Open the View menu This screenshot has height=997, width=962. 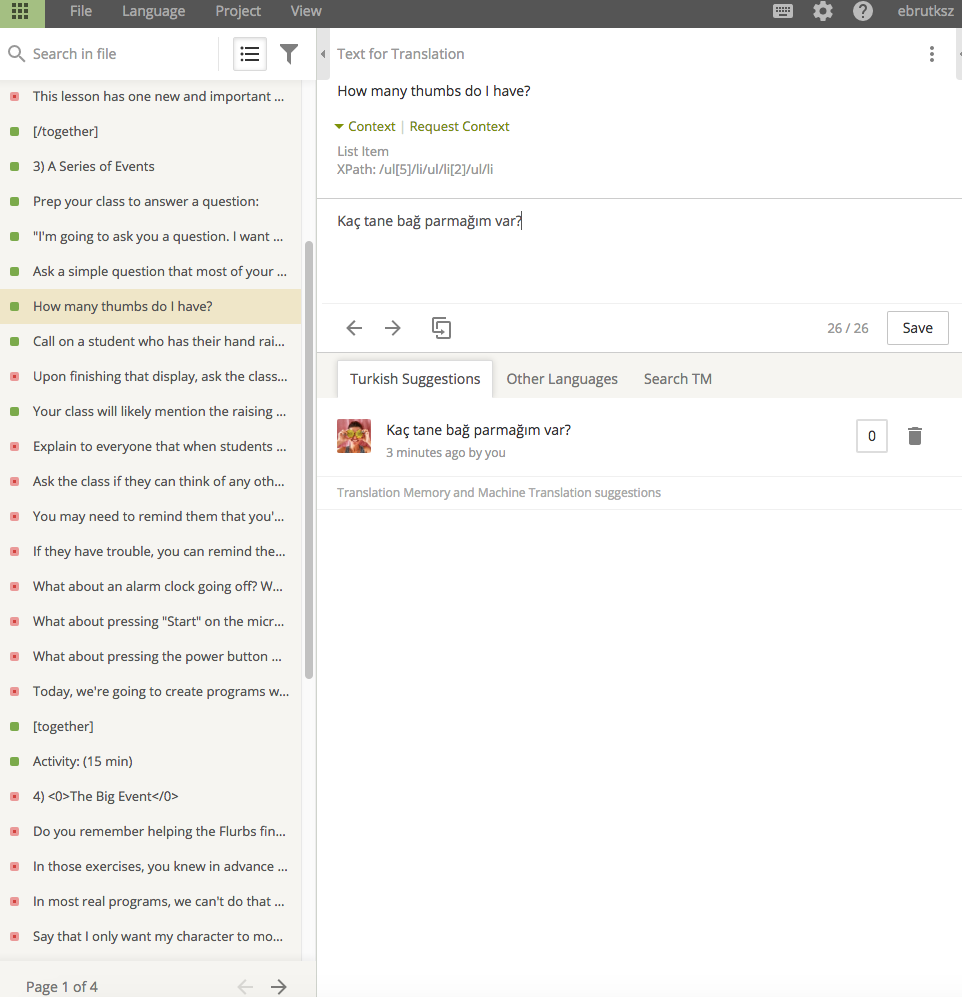point(306,11)
